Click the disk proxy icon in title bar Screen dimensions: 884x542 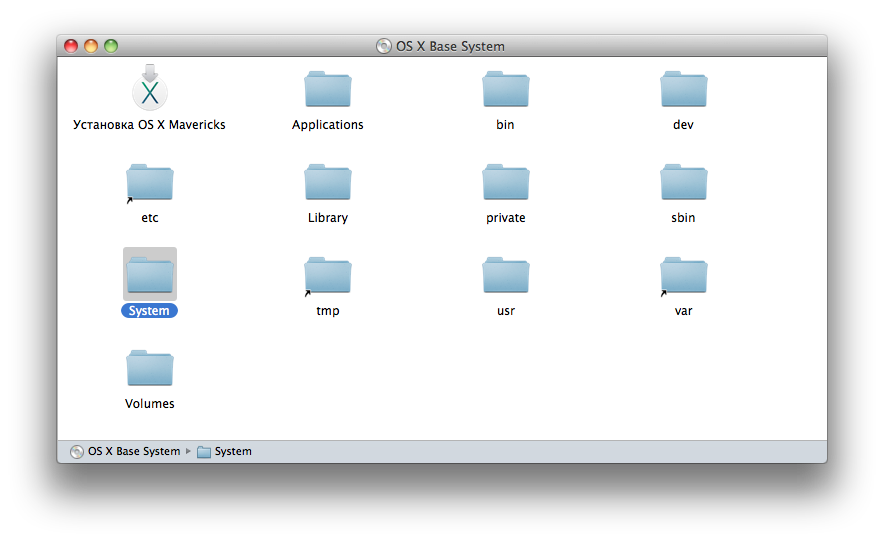[x=384, y=46]
